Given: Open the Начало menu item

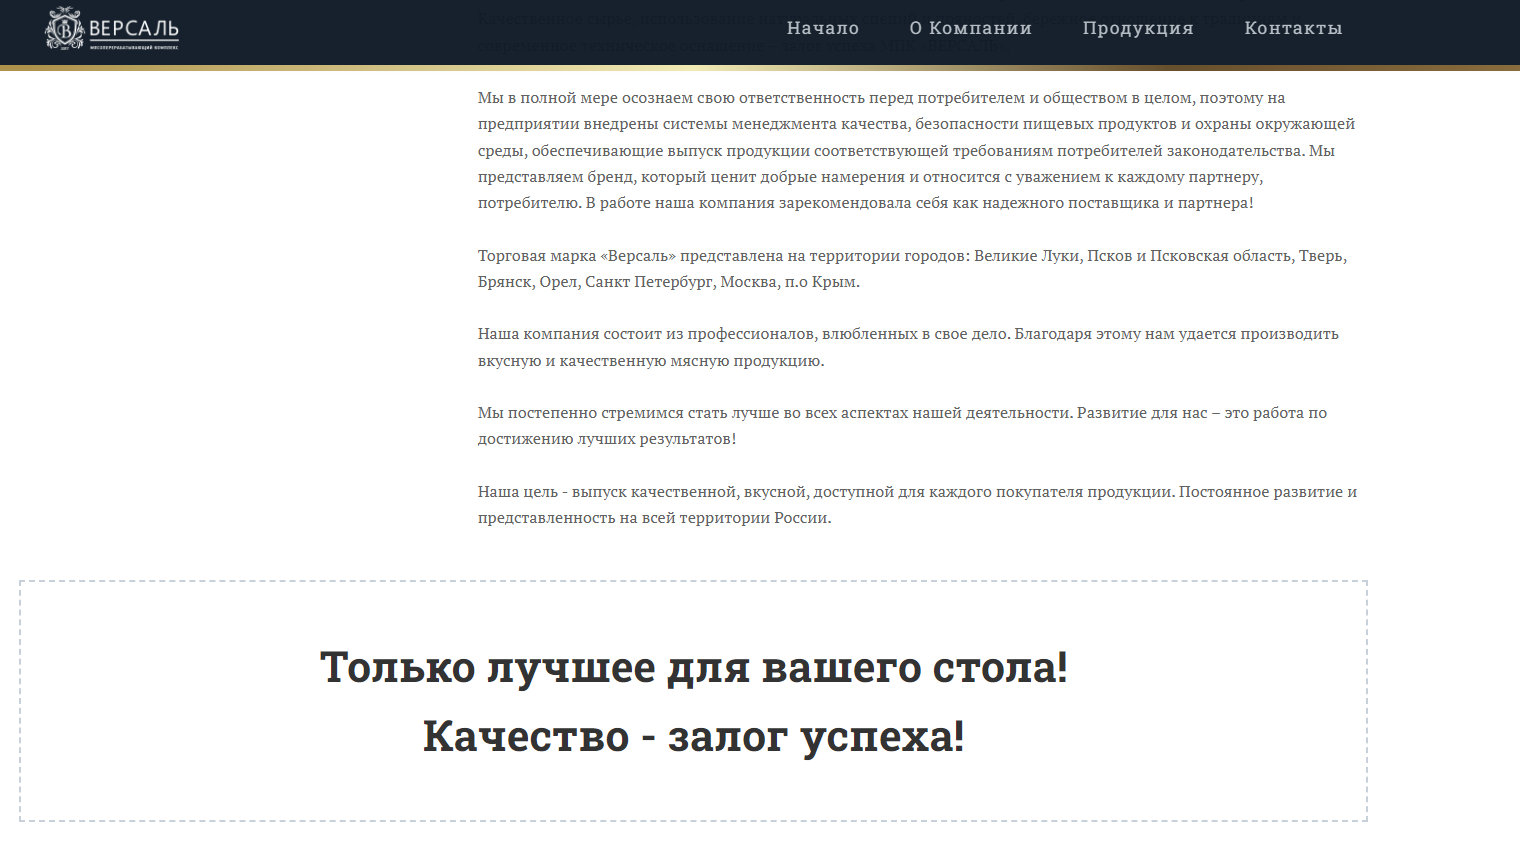Looking at the screenshot, I should coord(823,28).
